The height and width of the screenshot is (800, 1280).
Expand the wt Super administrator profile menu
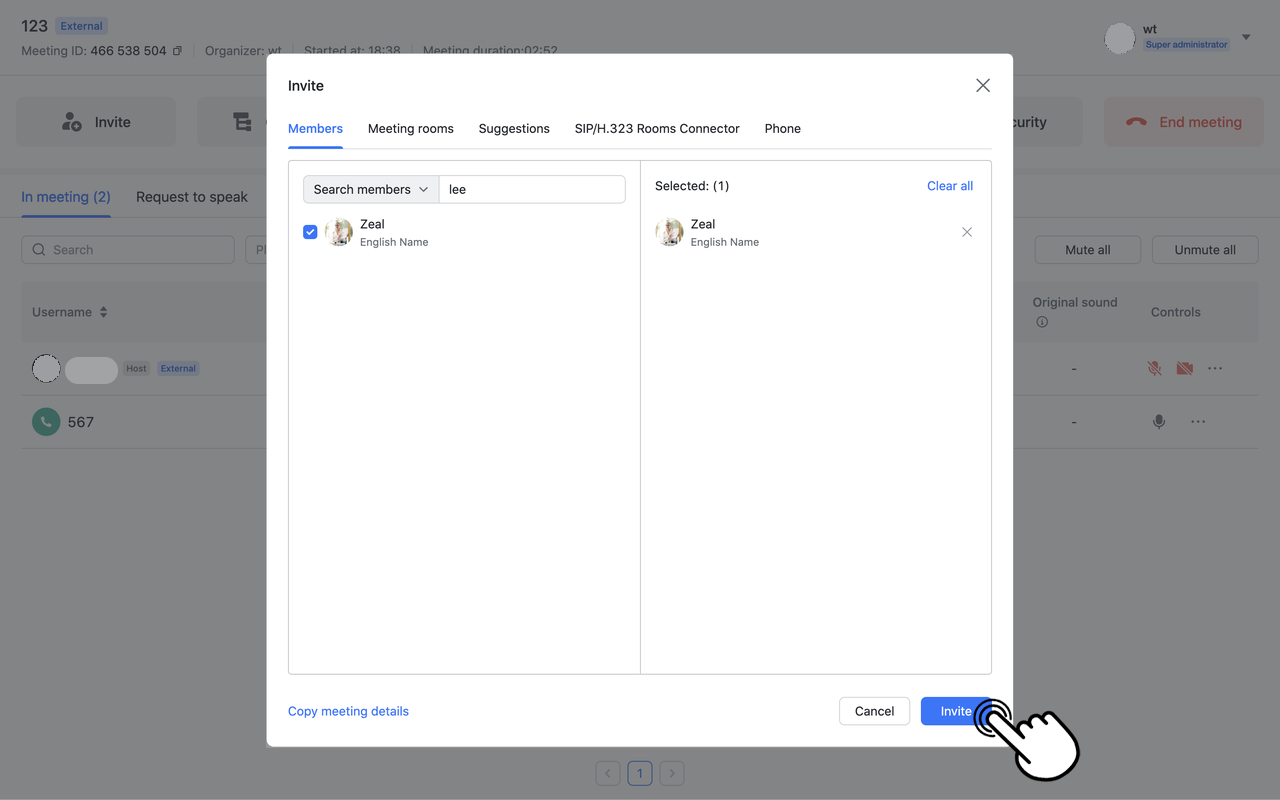click(1244, 36)
